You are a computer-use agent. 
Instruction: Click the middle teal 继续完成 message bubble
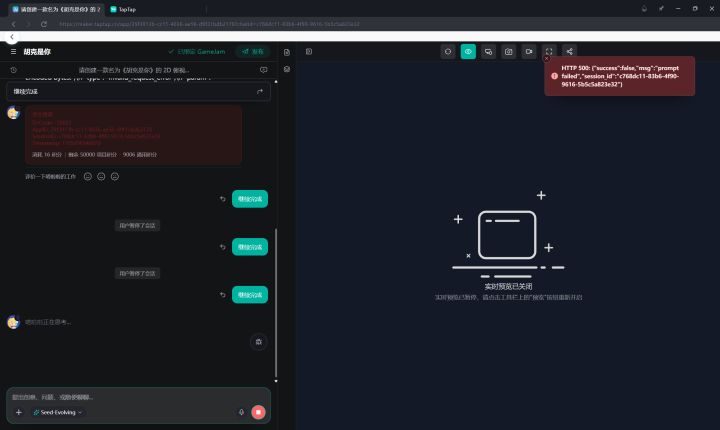tap(250, 247)
